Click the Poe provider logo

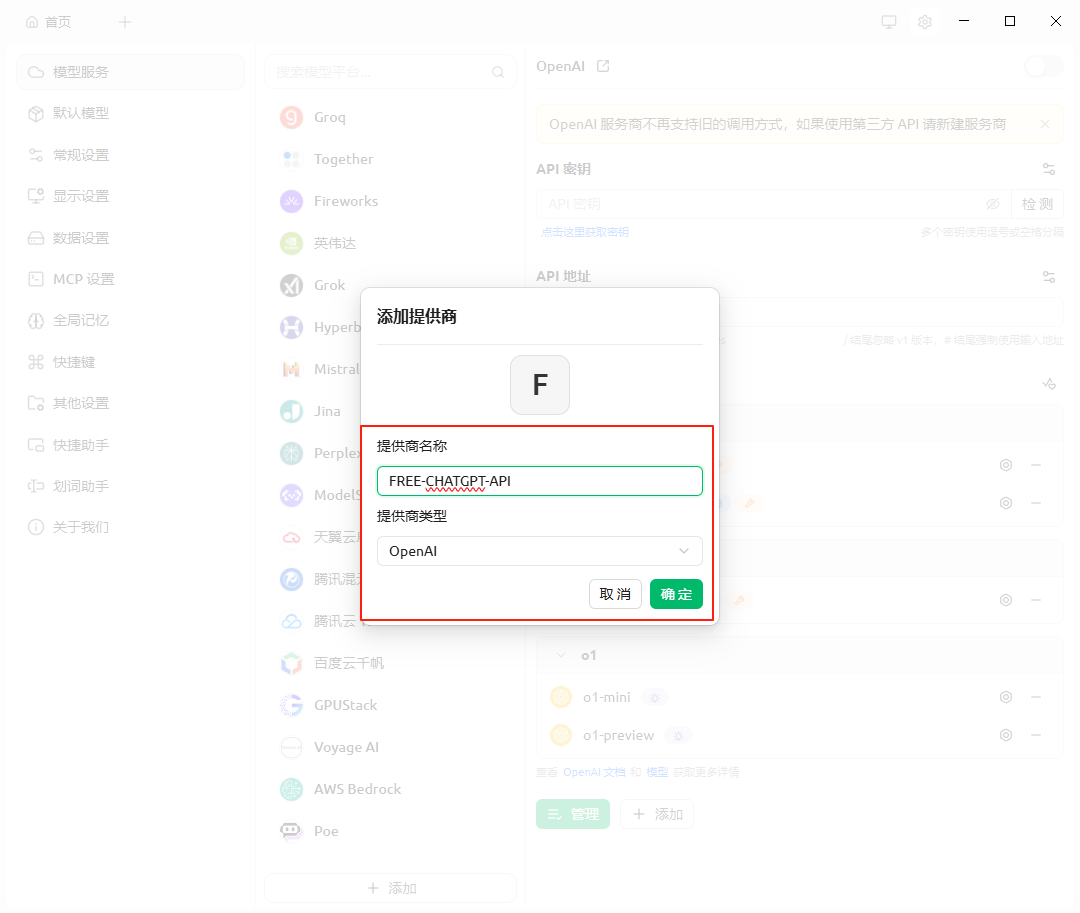pyautogui.click(x=291, y=831)
